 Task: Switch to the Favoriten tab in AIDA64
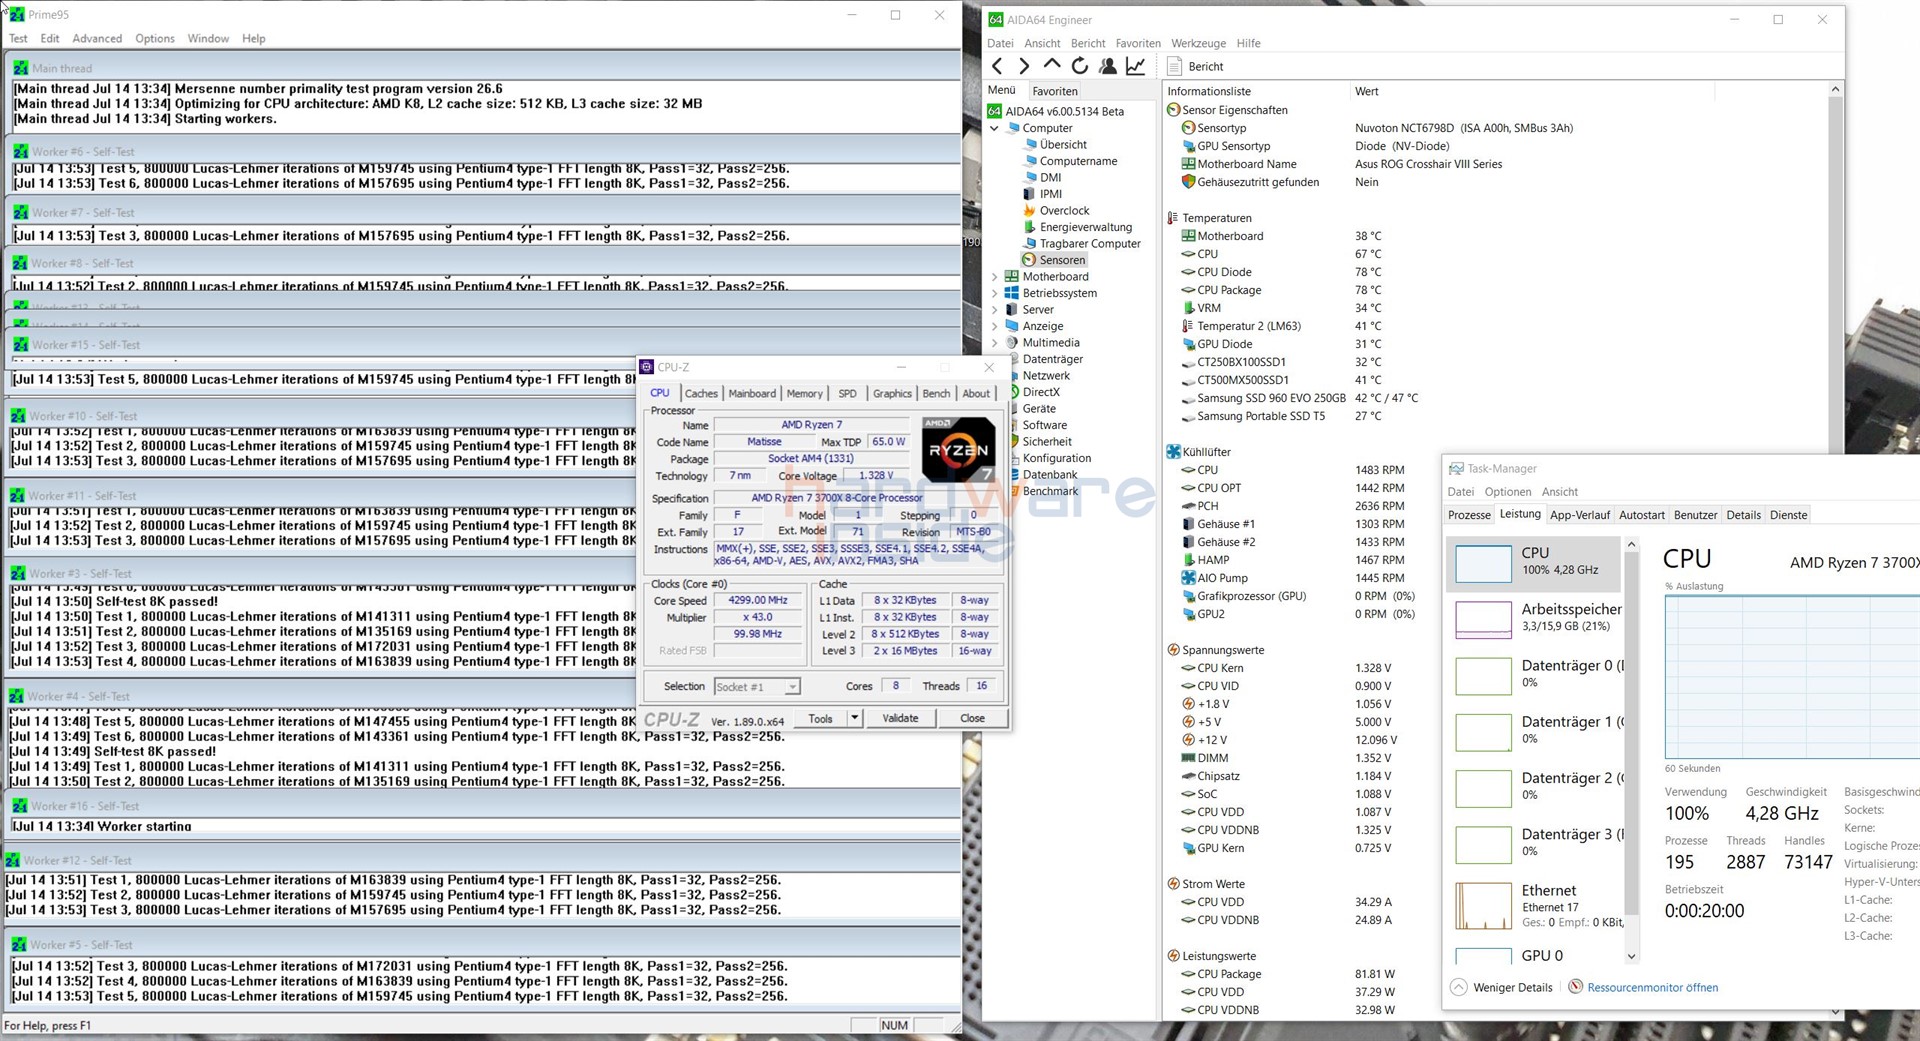pos(1054,91)
